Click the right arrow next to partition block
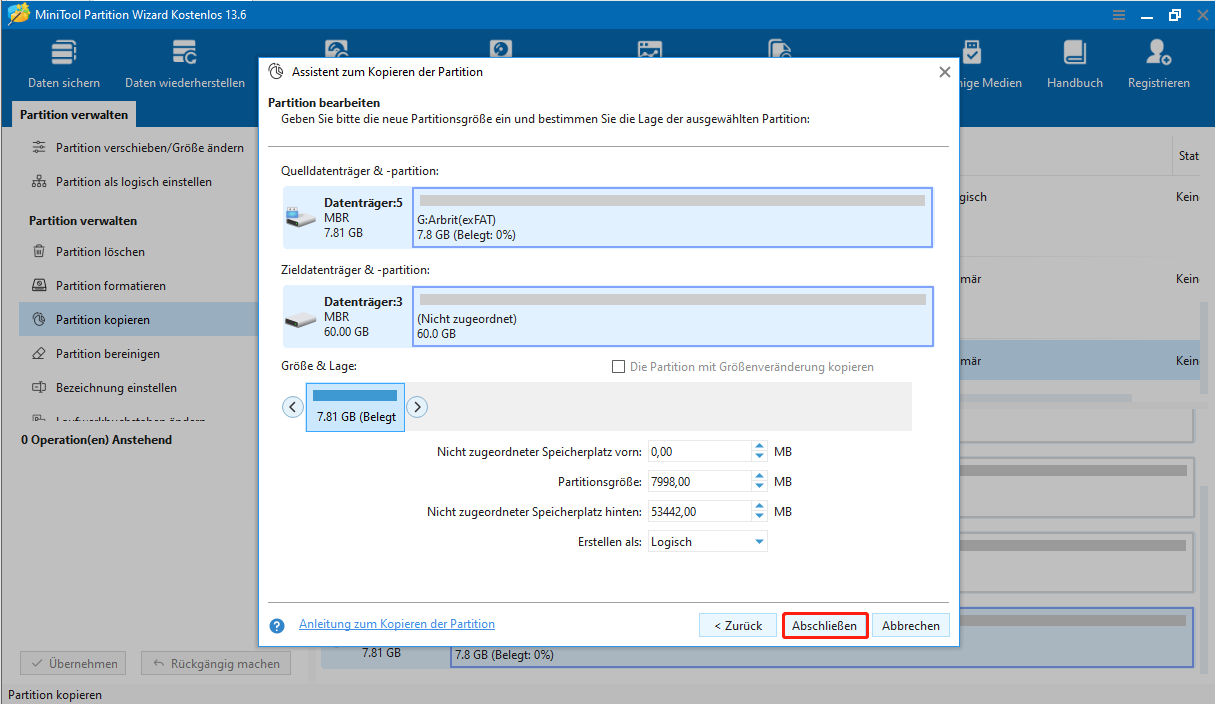 (x=418, y=407)
